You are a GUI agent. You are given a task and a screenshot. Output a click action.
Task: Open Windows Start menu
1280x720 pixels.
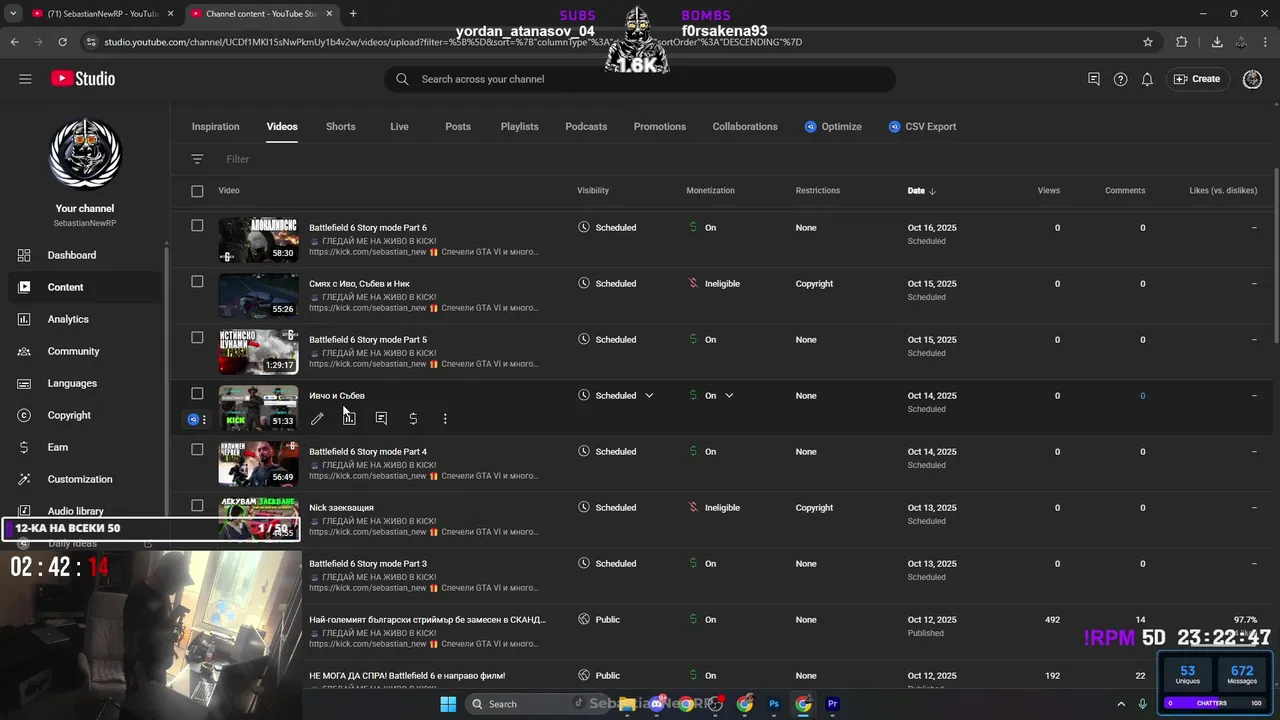[x=448, y=704]
